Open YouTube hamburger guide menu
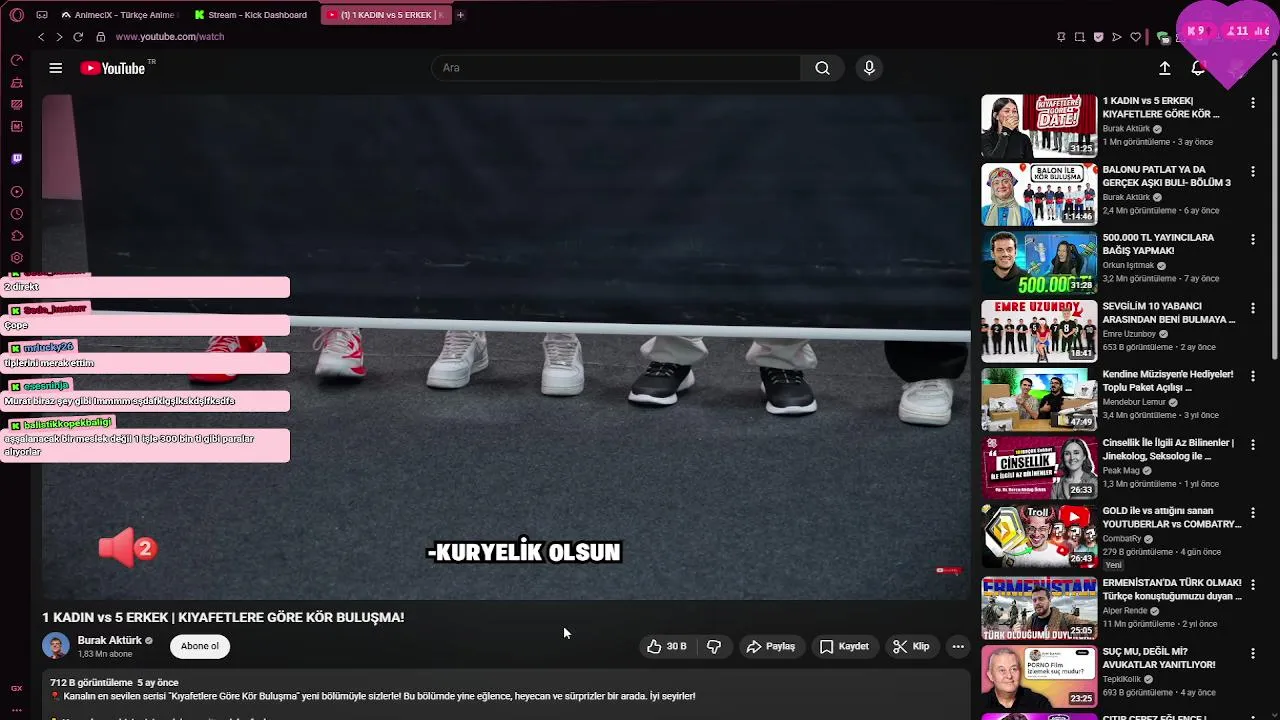 click(56, 68)
